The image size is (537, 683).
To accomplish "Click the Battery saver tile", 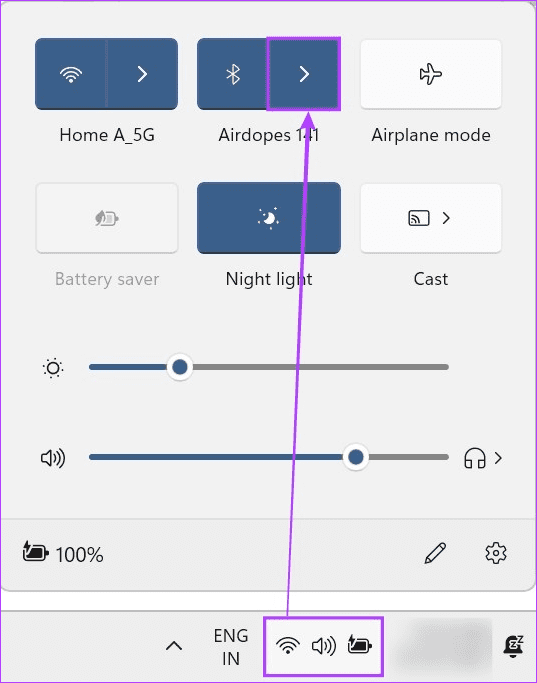I will point(107,218).
